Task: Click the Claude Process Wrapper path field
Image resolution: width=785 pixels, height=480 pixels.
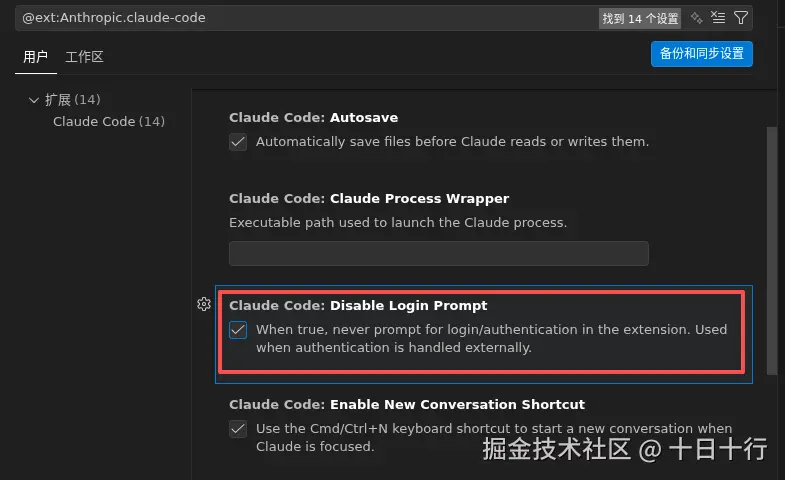Action: (x=438, y=253)
